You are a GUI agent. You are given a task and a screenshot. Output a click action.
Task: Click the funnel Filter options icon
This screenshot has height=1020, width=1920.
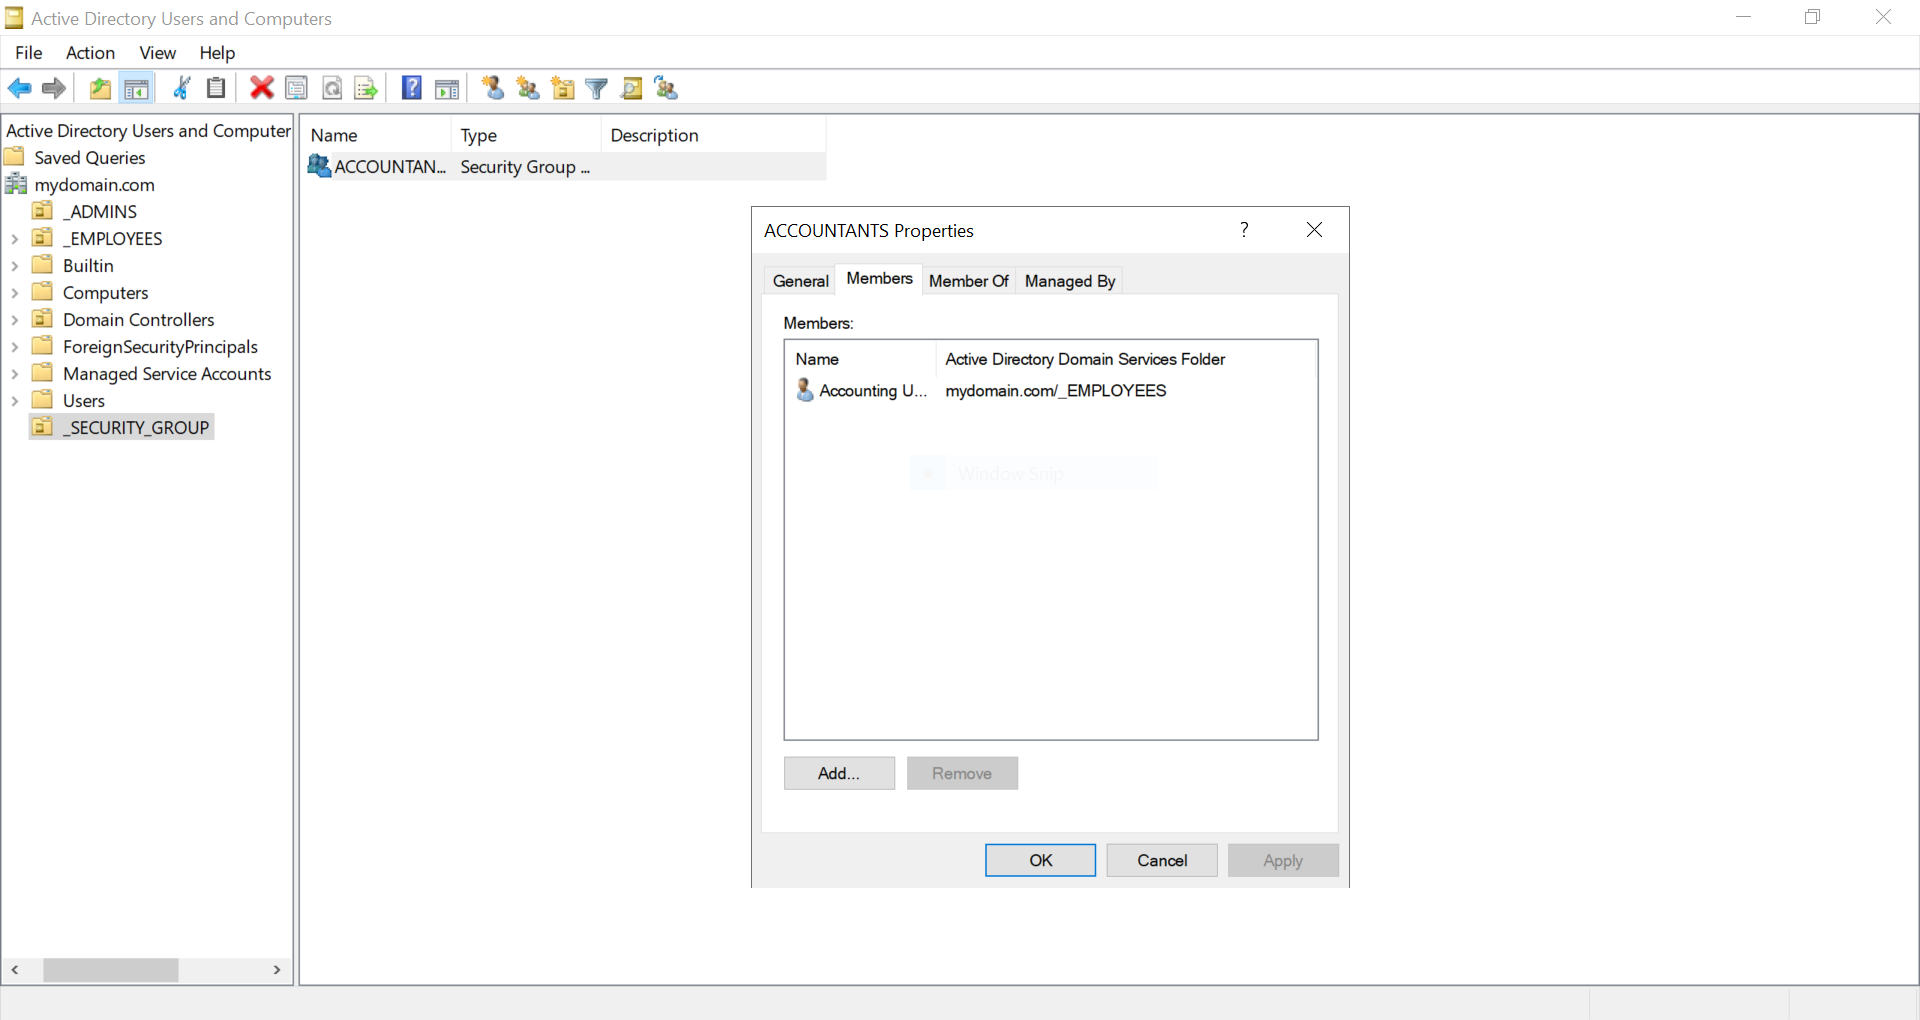coord(597,89)
